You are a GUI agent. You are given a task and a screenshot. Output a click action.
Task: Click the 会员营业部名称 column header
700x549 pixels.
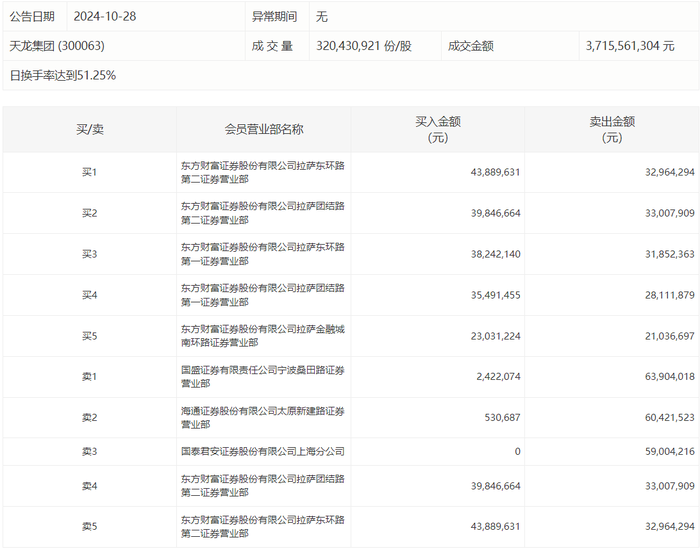264,129
